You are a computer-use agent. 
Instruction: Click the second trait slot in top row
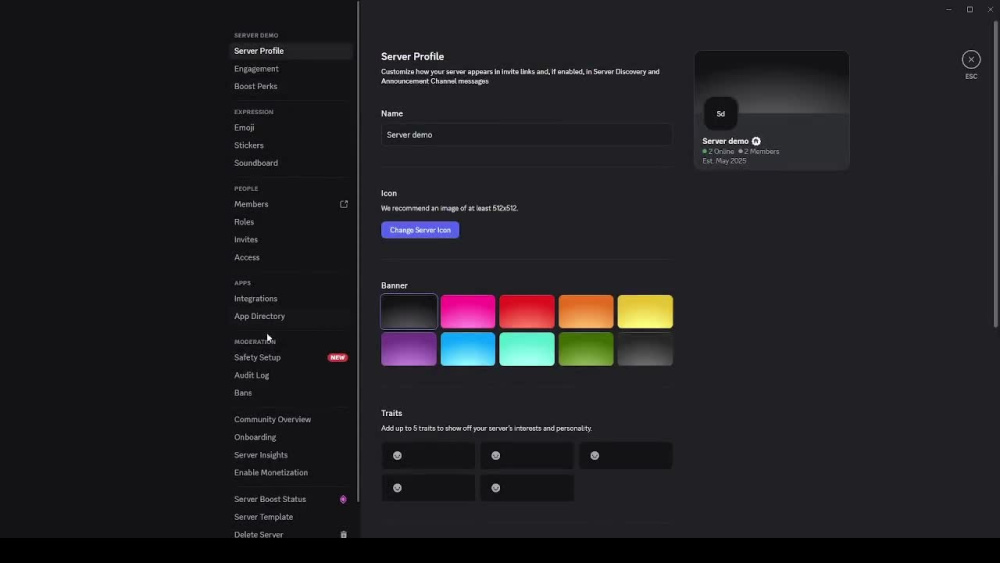pos(527,456)
